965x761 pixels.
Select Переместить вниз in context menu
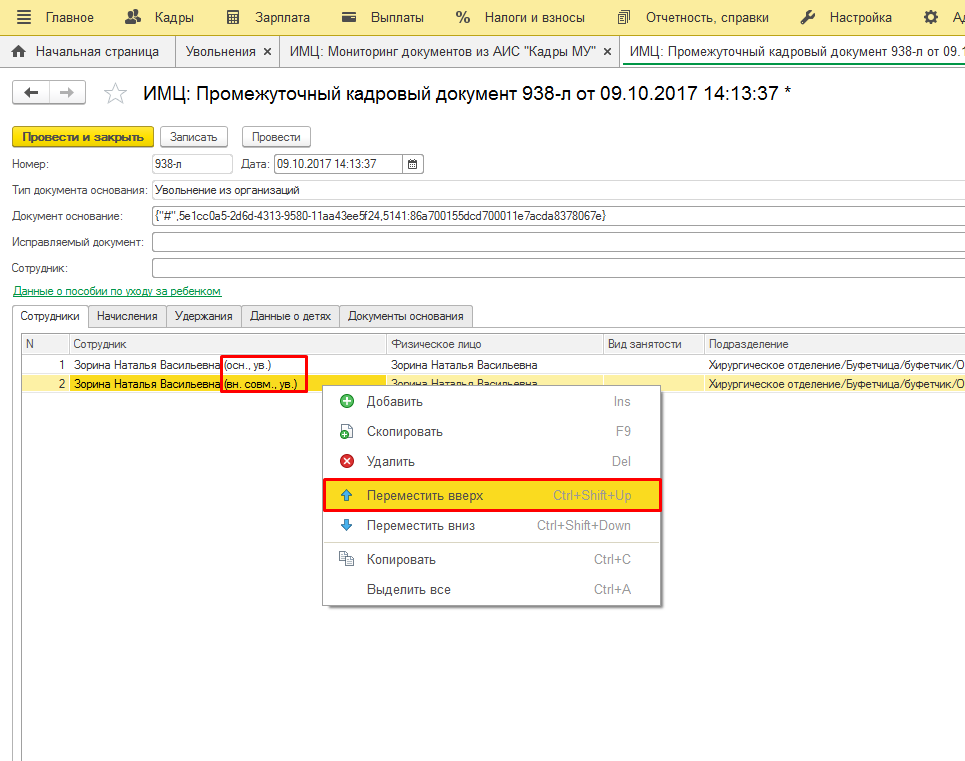point(420,526)
